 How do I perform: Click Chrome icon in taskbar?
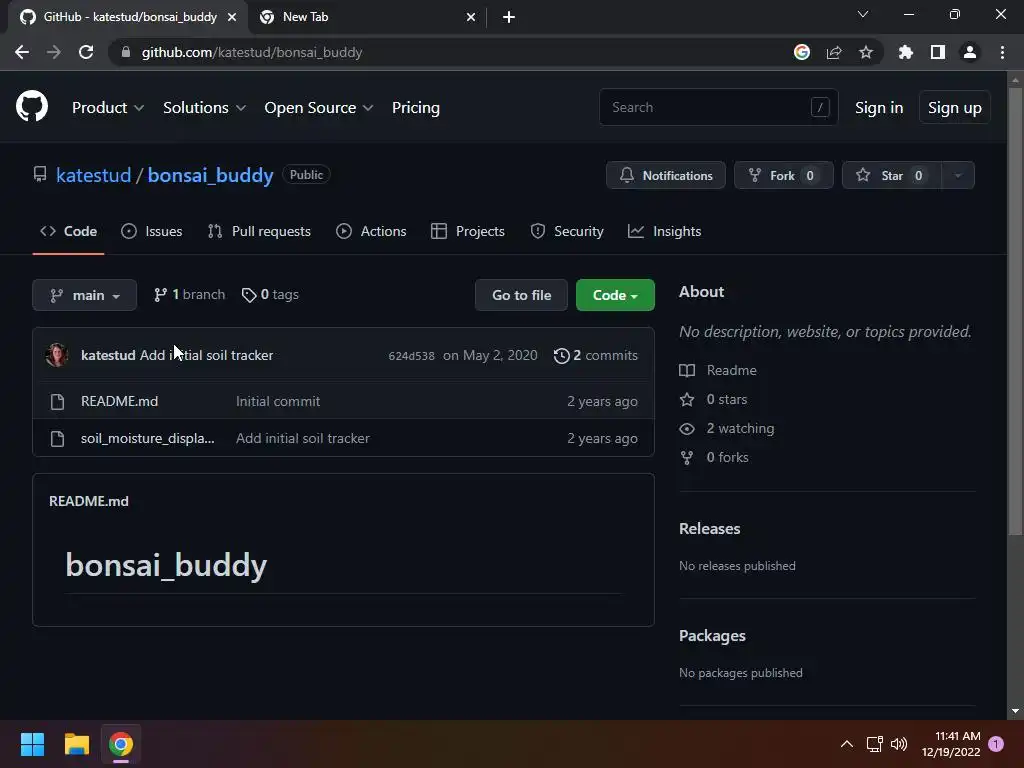[121, 744]
